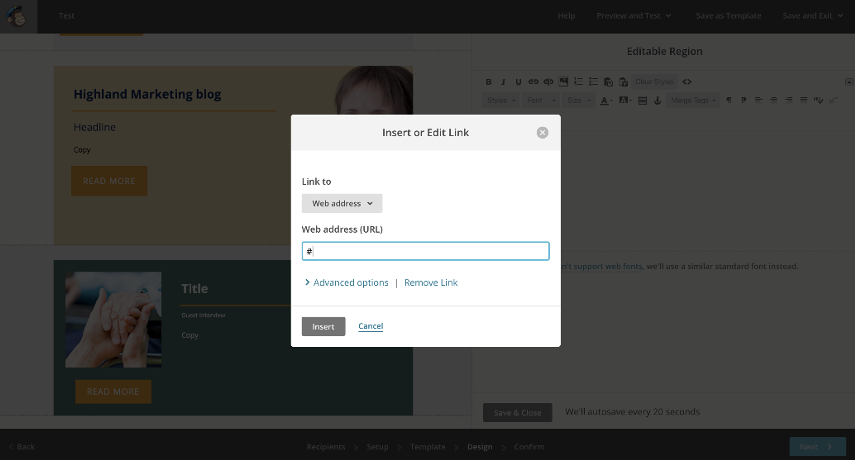
Task: Close the Insert or Edit Link dialog
Action: pos(542,132)
